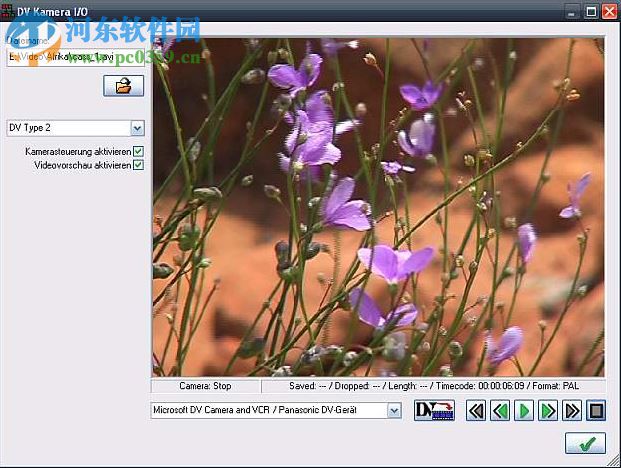Open the DV Type 2 dropdown
This screenshot has height=468, width=621.
(137, 128)
